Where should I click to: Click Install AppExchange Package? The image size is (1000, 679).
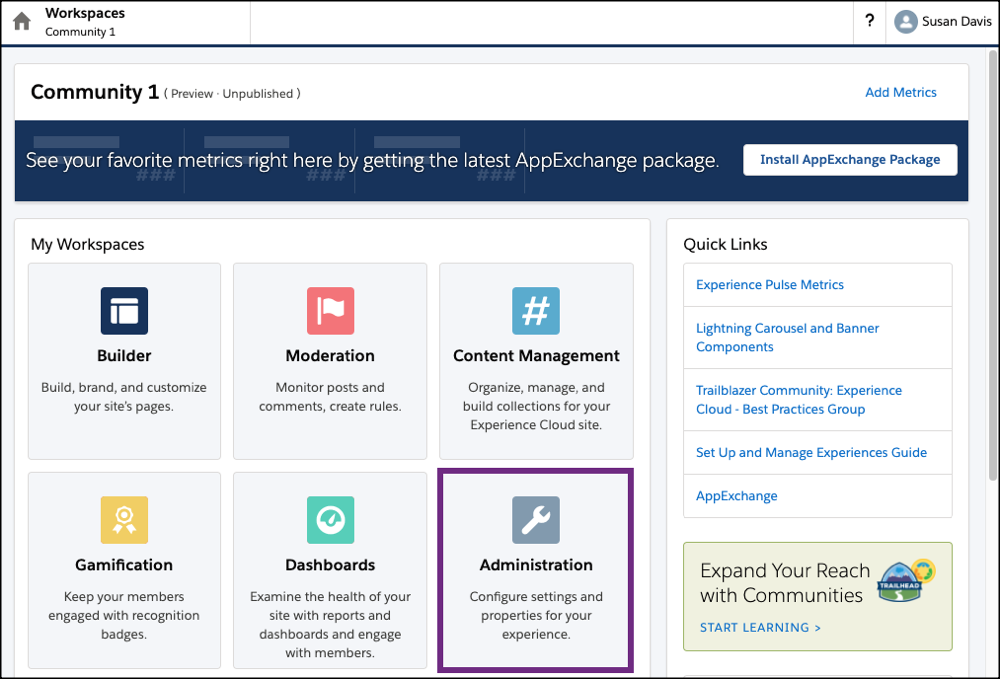point(849,159)
